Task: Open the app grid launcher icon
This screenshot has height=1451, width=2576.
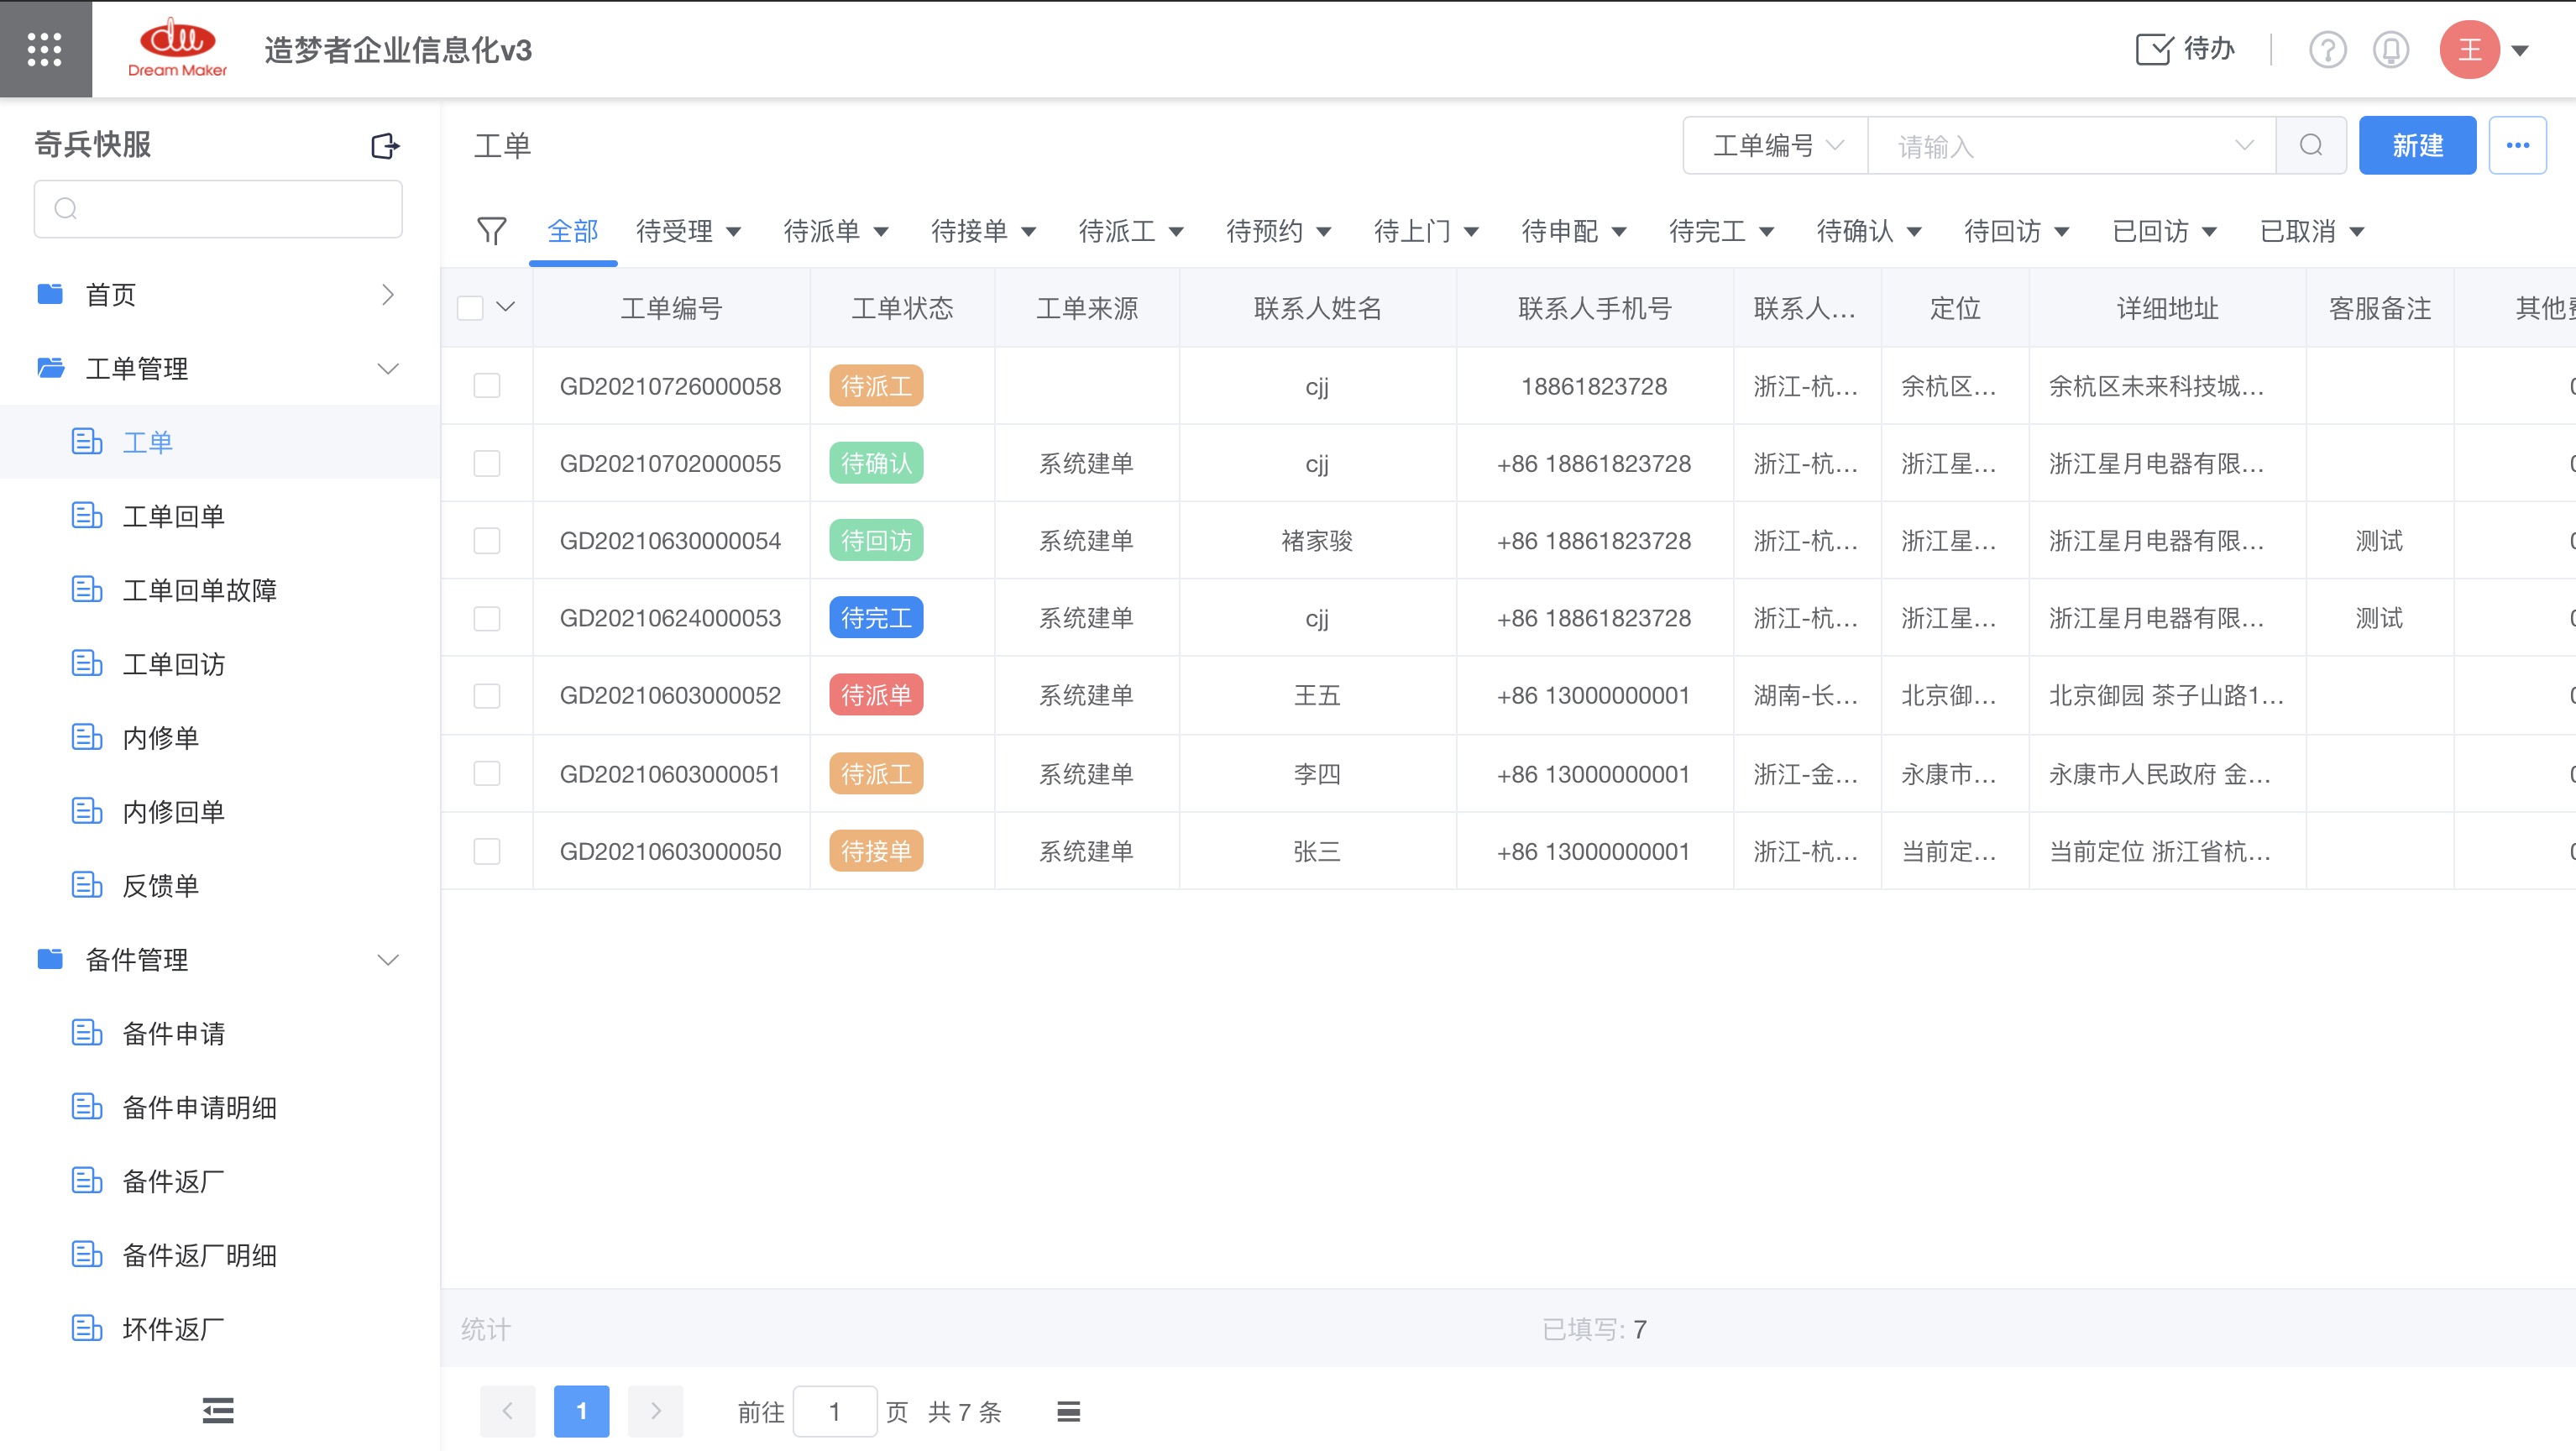Action: (45, 49)
